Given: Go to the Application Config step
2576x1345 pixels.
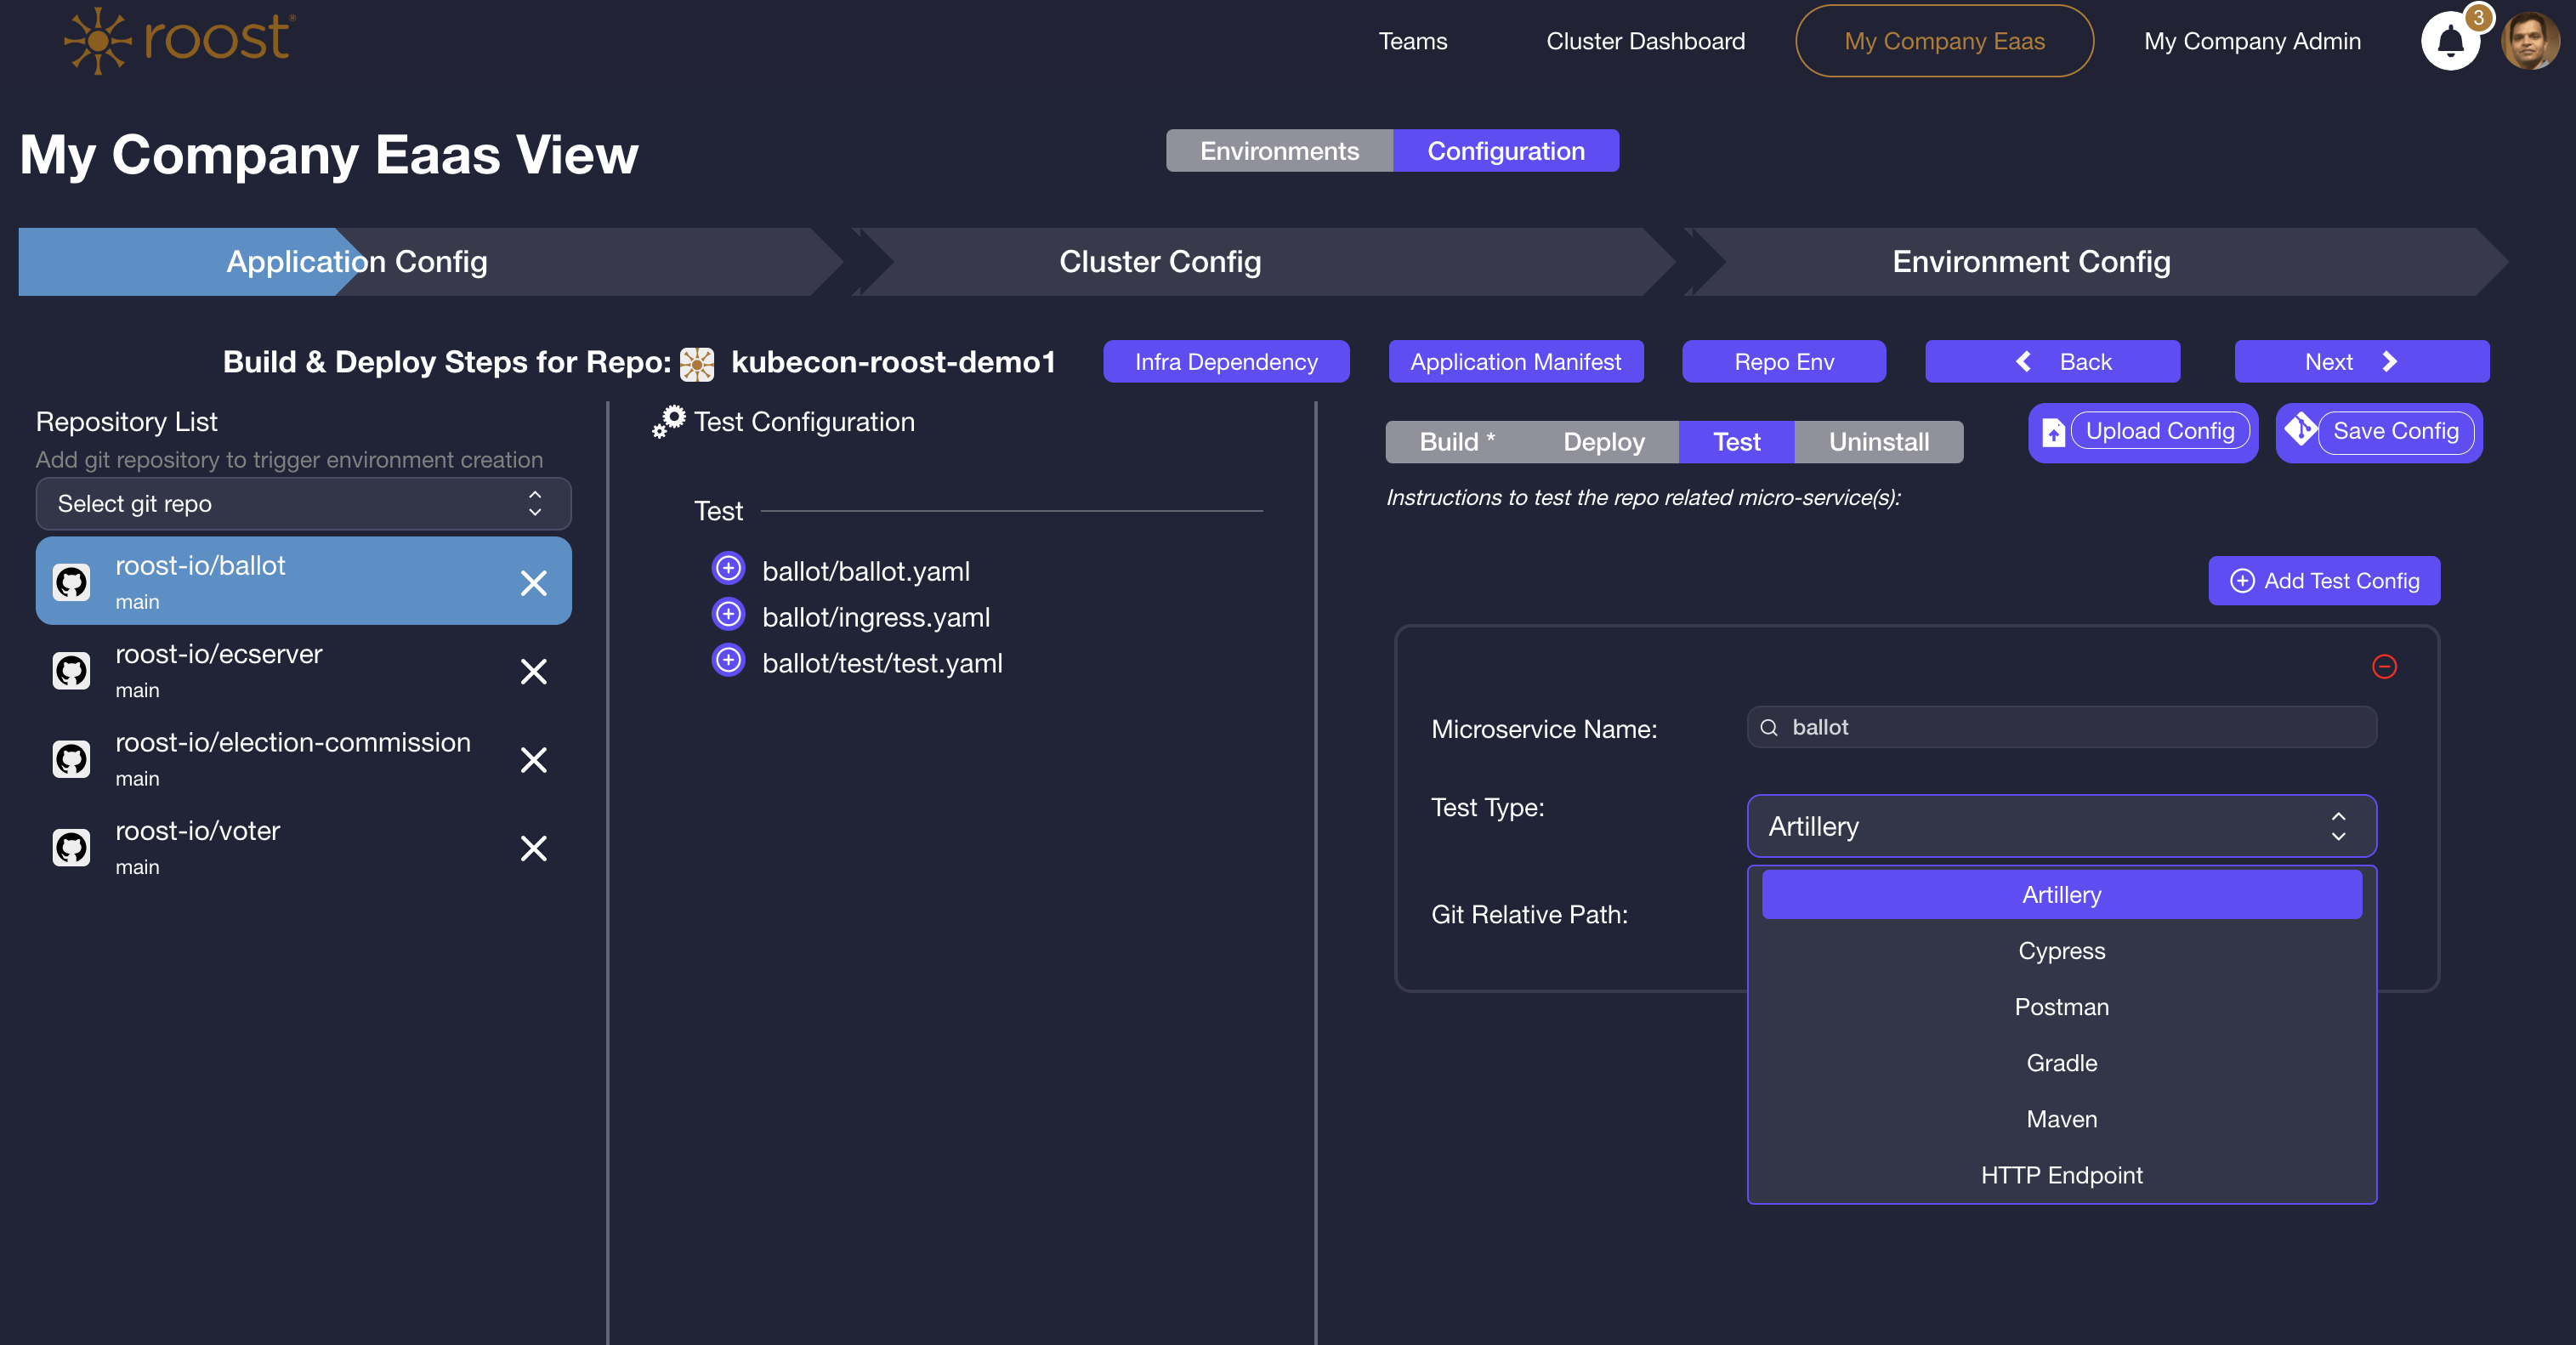Looking at the screenshot, I should (430, 261).
